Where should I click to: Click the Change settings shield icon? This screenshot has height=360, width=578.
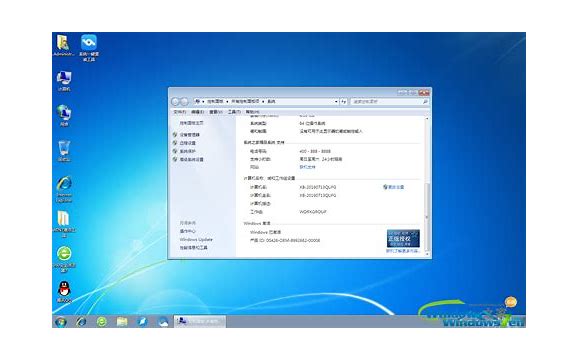(x=385, y=187)
